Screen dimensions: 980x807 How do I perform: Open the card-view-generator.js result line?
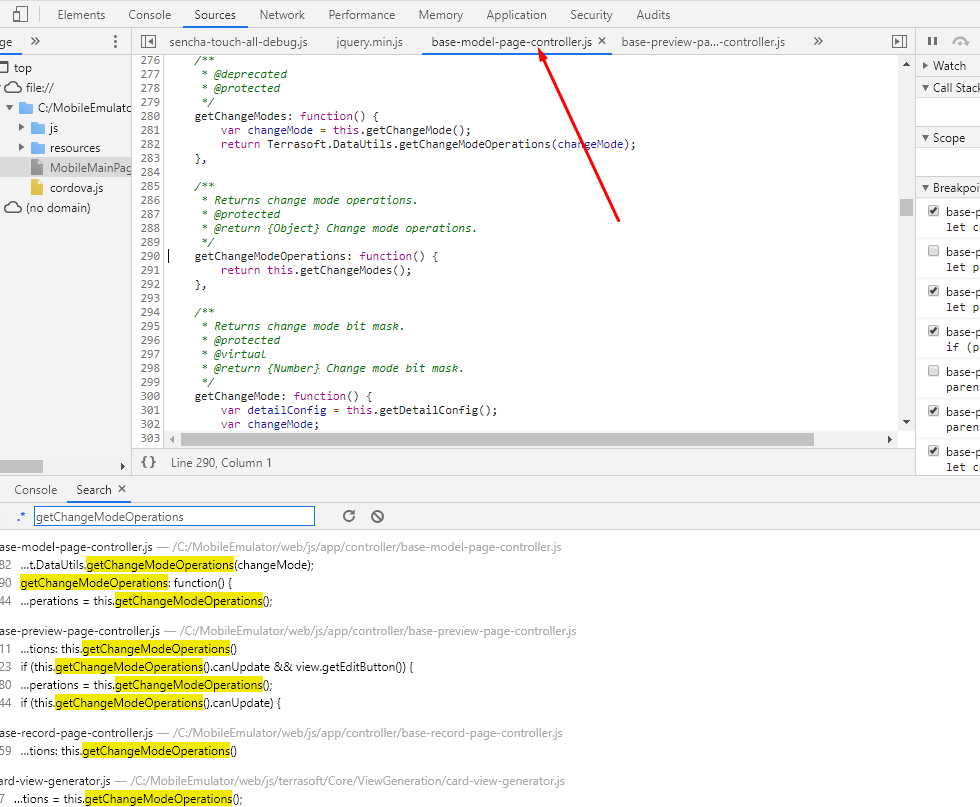click(128, 799)
